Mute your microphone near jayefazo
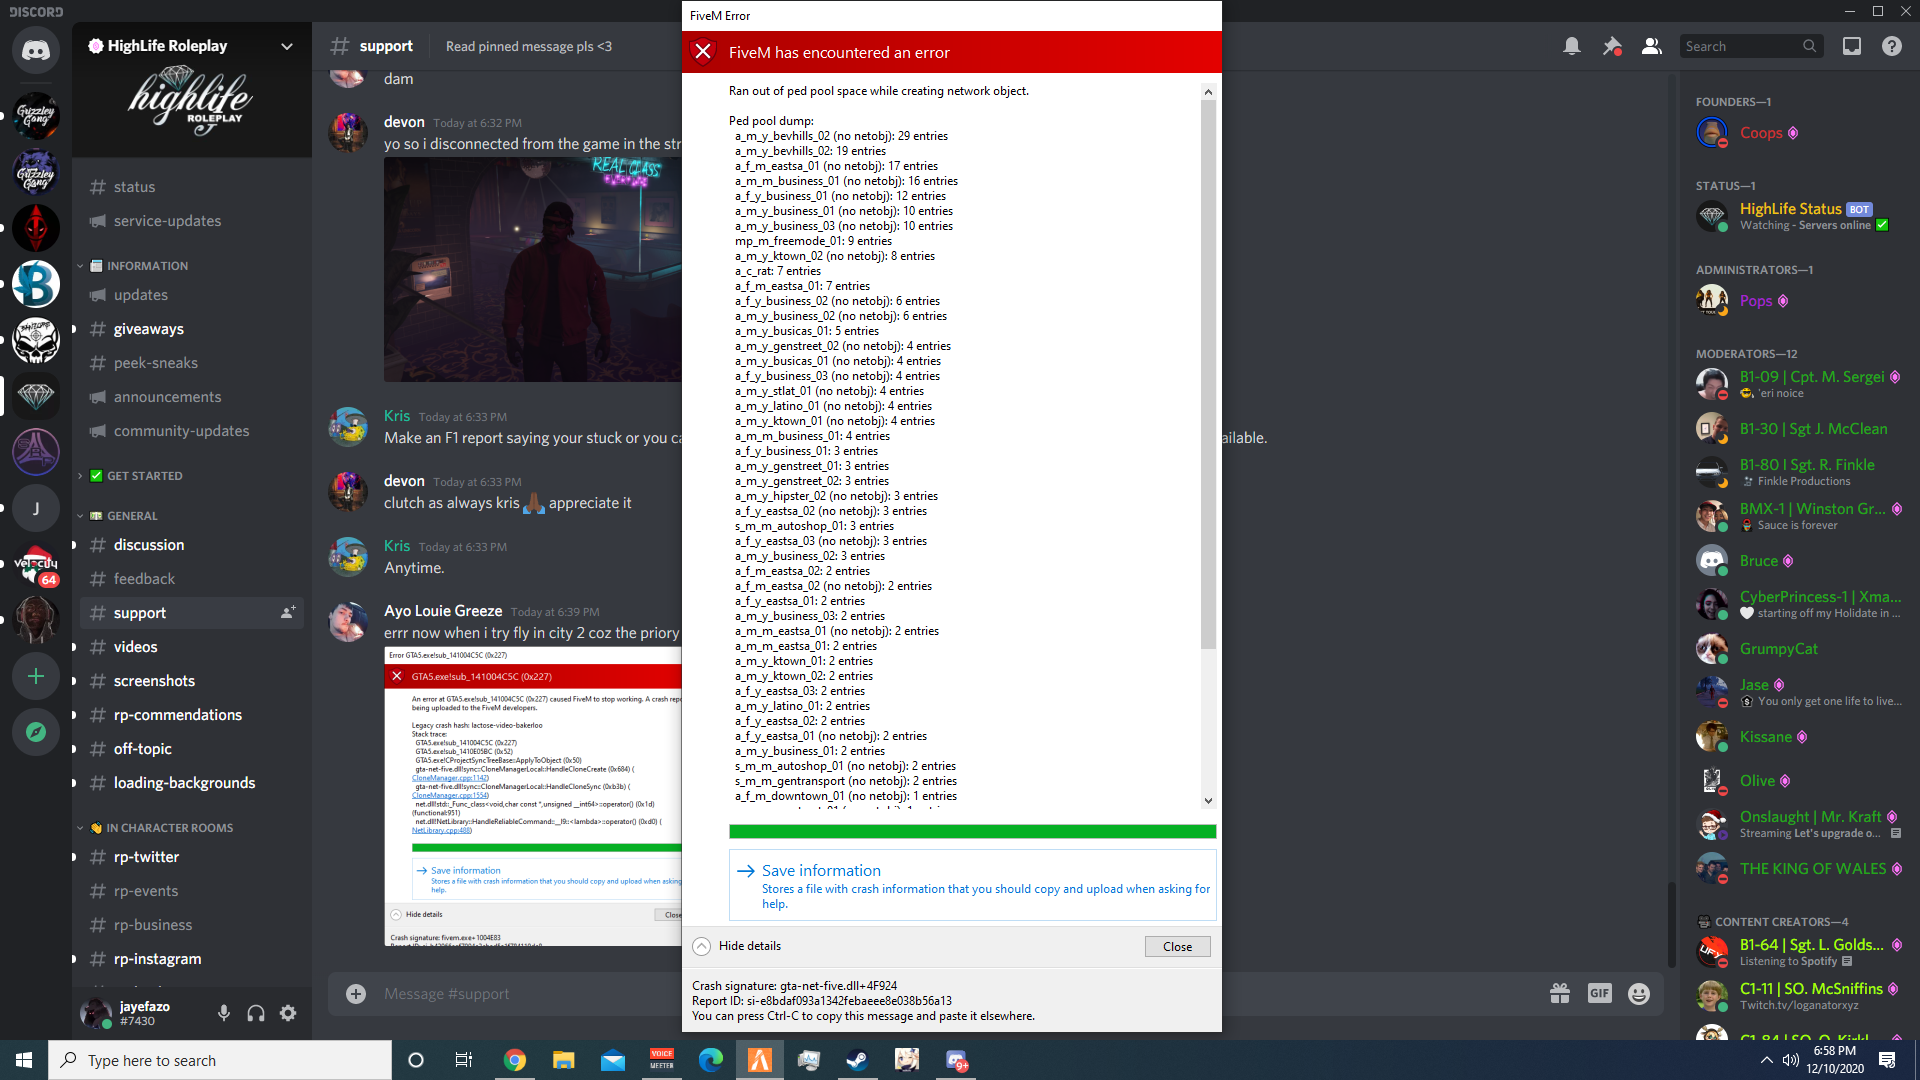This screenshot has height=1080, width=1920. (x=223, y=1013)
